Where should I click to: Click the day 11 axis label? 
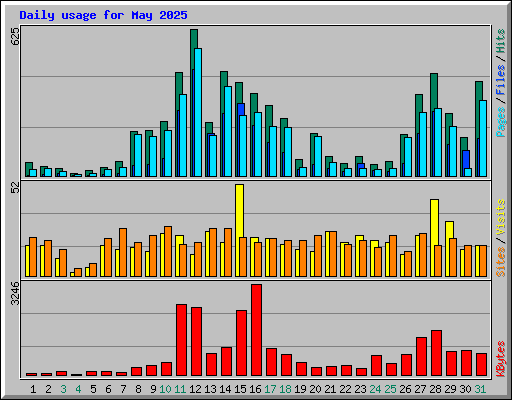tap(180, 389)
